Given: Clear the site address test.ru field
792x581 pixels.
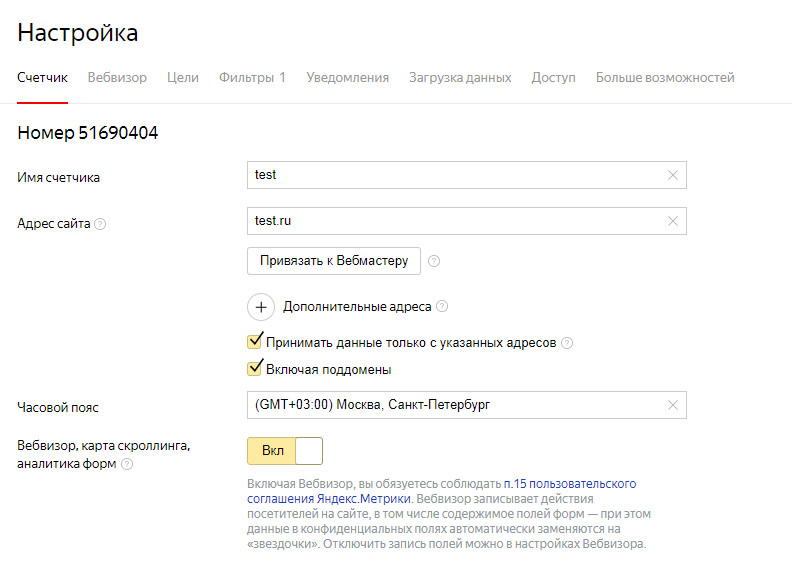Looking at the screenshot, I should coord(673,221).
